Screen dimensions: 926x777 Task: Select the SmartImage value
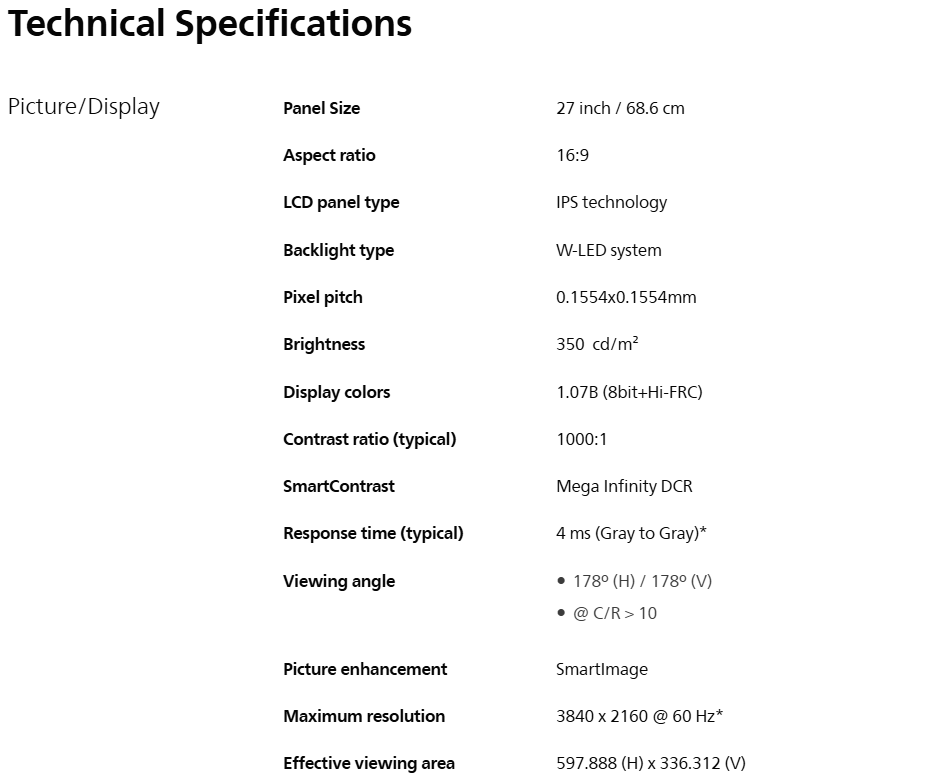click(x=602, y=669)
